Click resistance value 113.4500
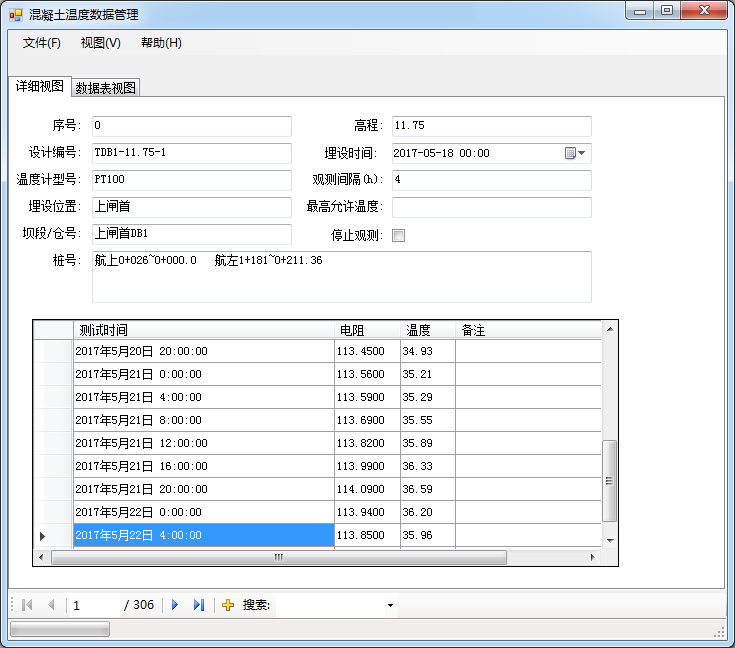The width and height of the screenshot is (735, 648). tap(368, 351)
